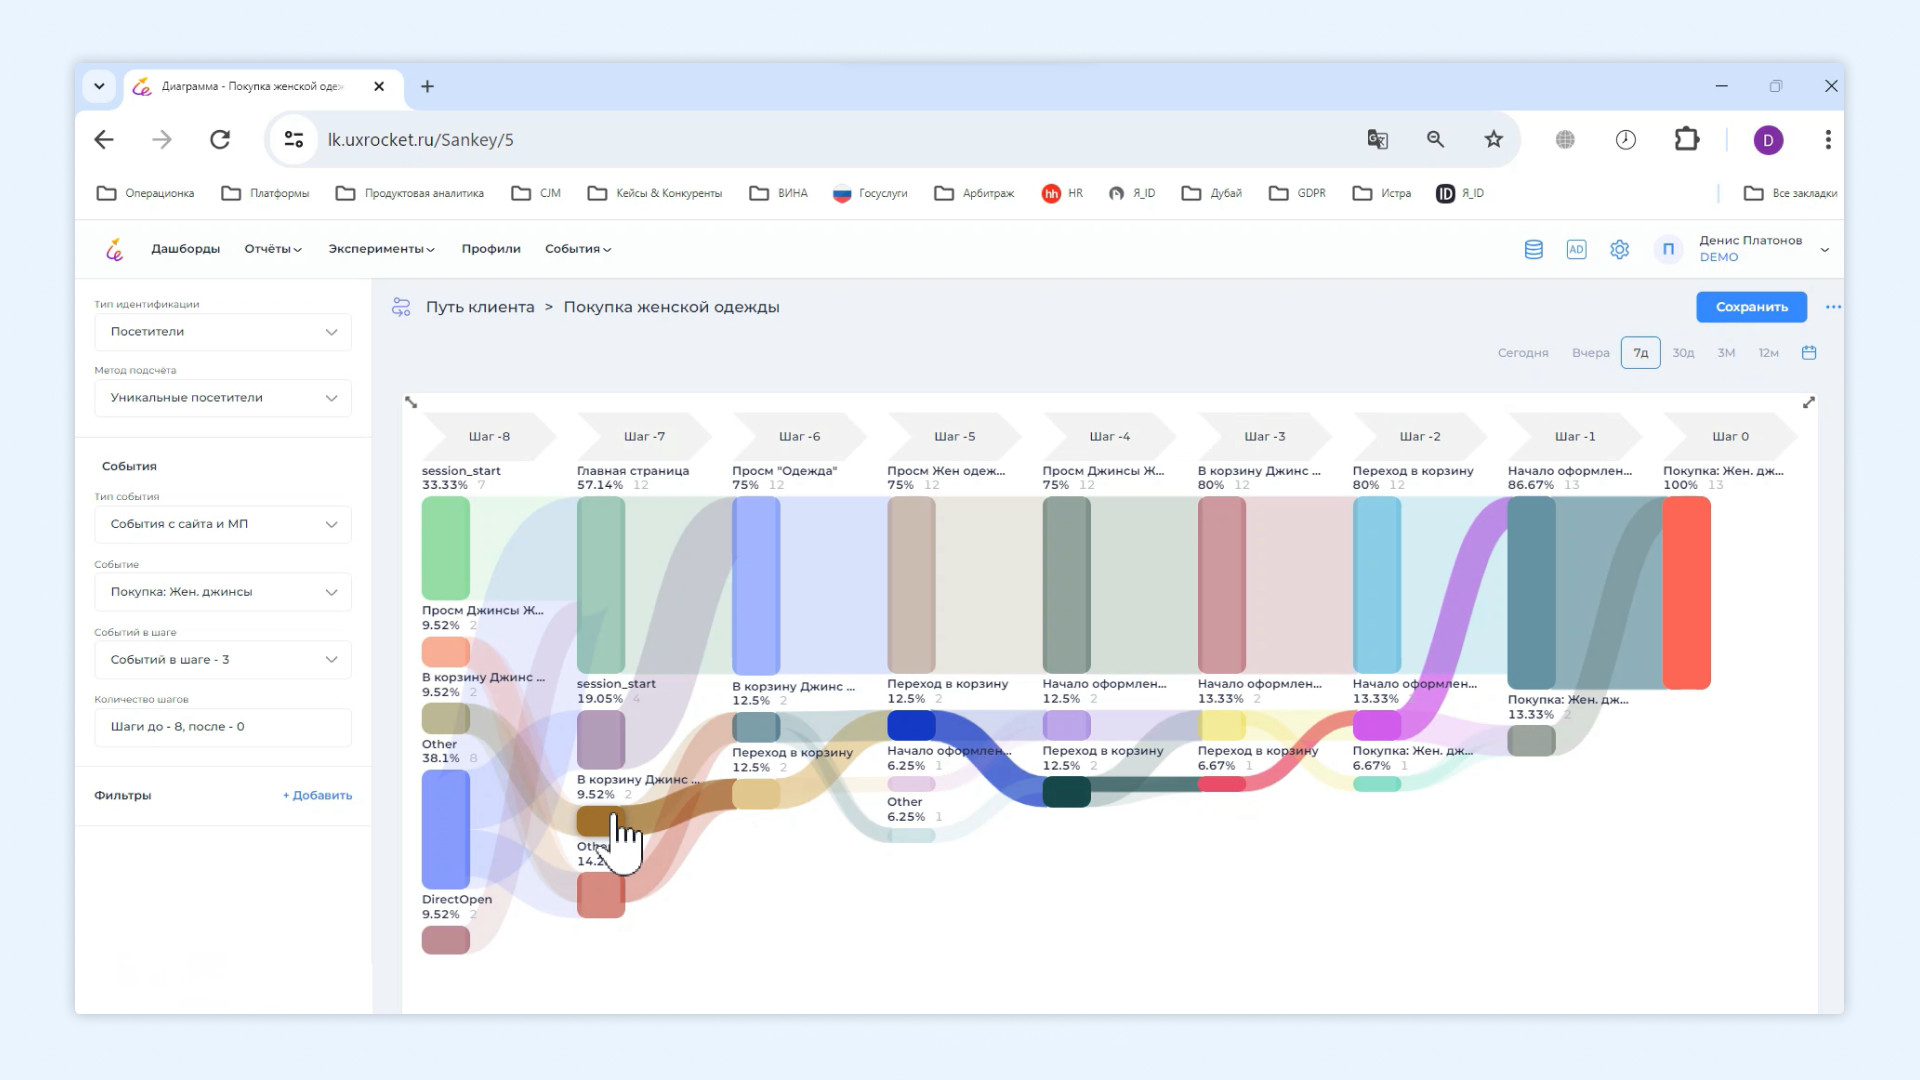
Task: Open calendar date picker icon
Action: 1808,353
